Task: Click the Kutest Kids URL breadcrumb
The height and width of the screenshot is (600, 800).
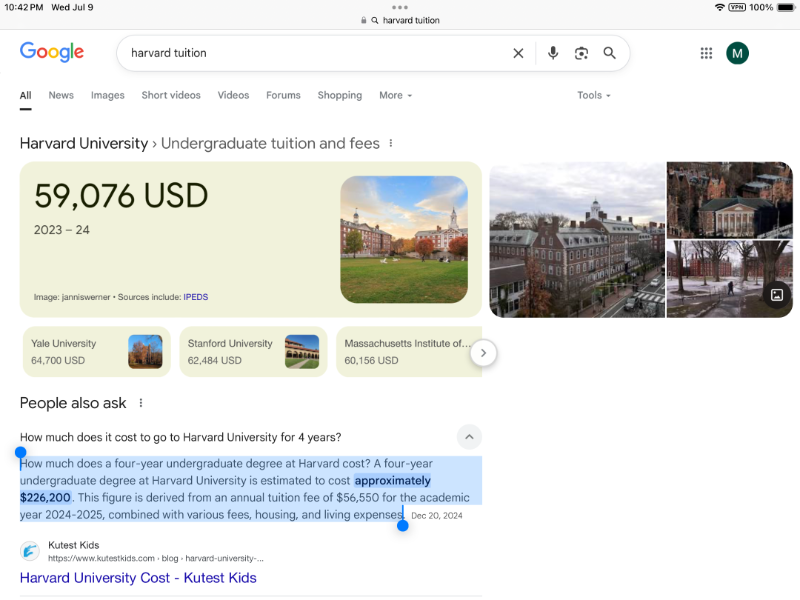Action: tap(156, 558)
